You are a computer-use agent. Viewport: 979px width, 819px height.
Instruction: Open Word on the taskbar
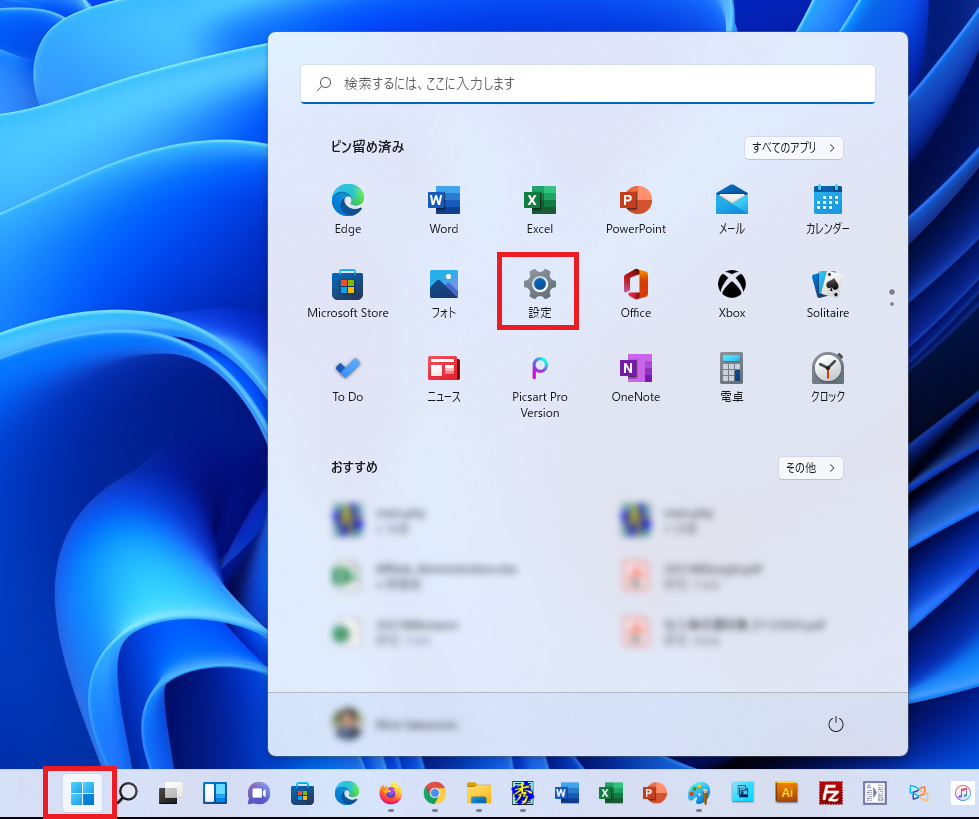(x=566, y=793)
